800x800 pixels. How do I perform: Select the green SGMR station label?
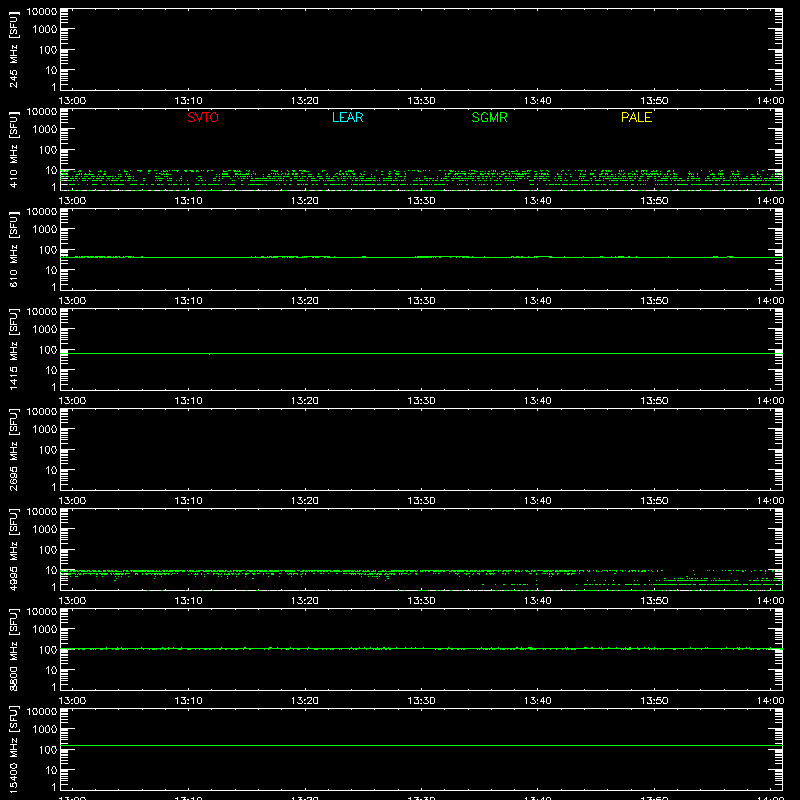pos(489,117)
